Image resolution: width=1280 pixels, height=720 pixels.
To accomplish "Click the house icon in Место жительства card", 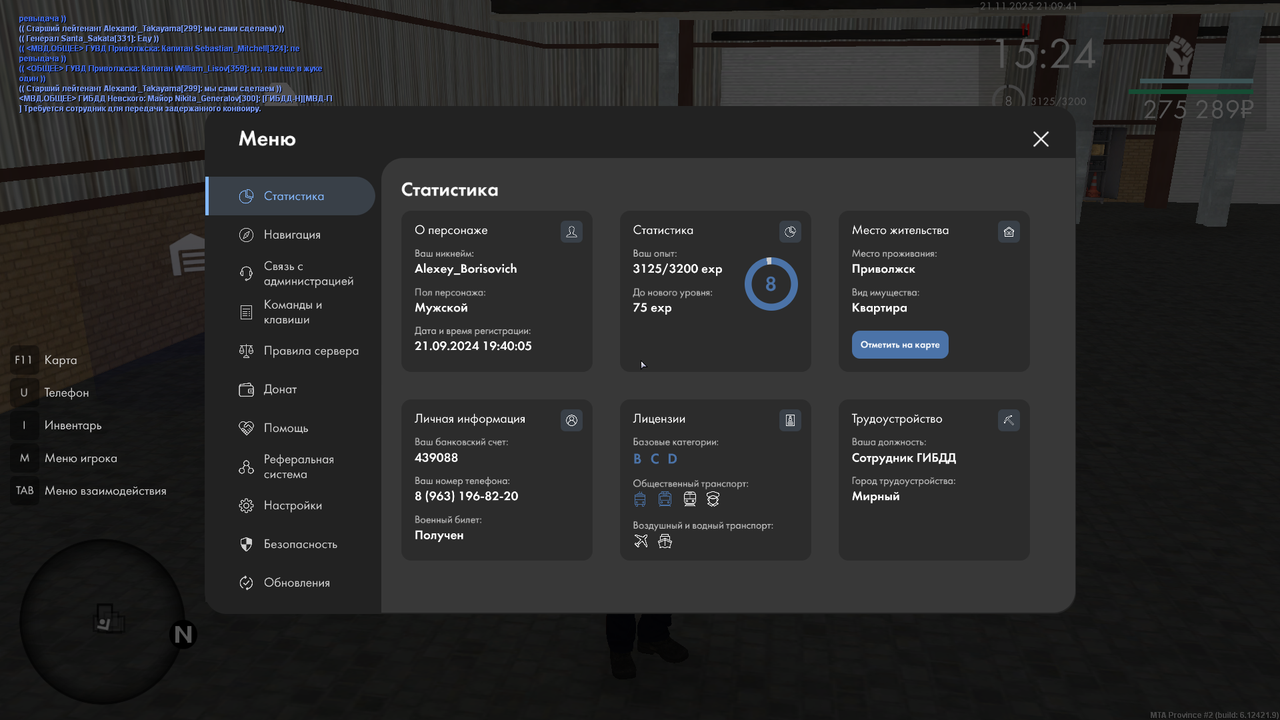I will (1009, 232).
